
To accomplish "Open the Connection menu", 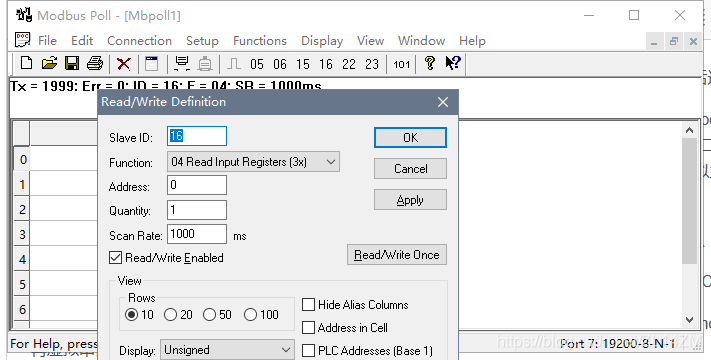I will (x=139, y=41).
